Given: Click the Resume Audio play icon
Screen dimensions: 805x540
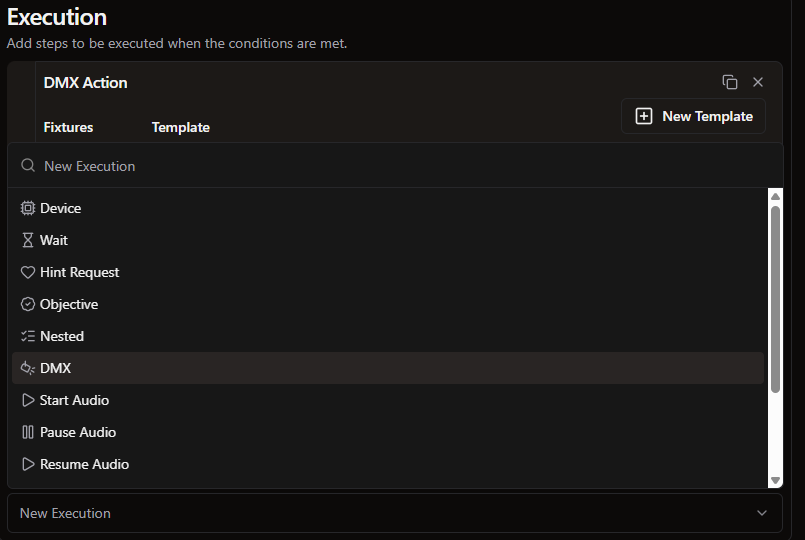Looking at the screenshot, I should tap(28, 464).
